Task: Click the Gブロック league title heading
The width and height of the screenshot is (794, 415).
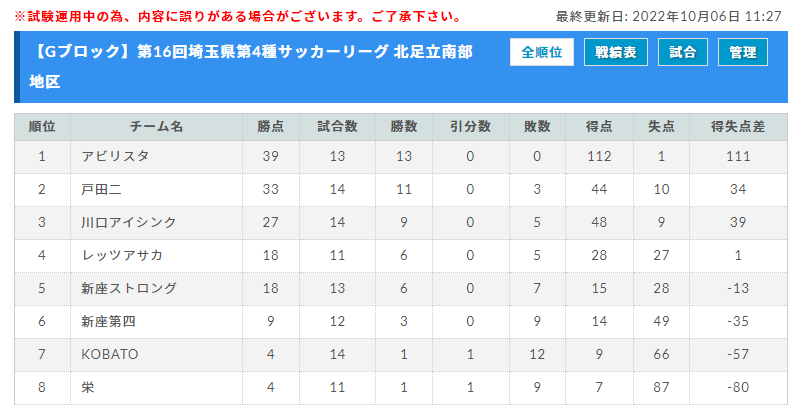Action: click(x=251, y=66)
